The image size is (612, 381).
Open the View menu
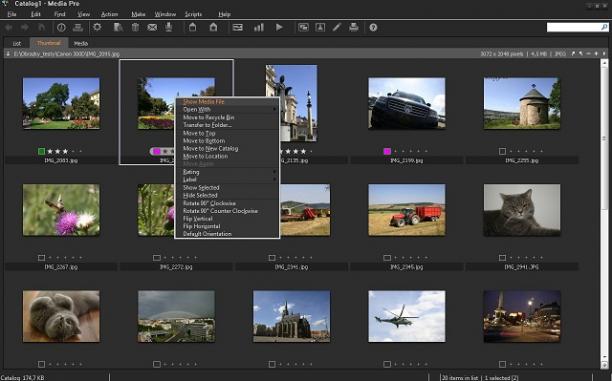pyautogui.click(x=84, y=14)
